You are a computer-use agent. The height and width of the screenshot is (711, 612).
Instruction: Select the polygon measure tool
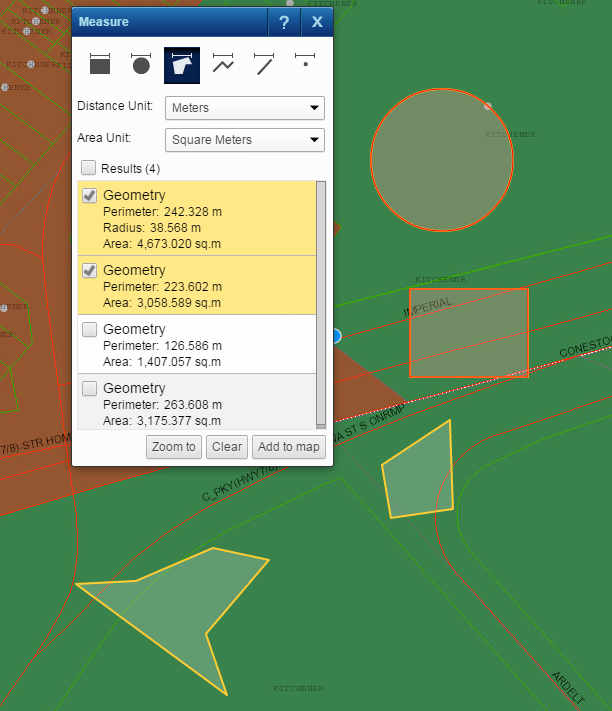point(182,65)
